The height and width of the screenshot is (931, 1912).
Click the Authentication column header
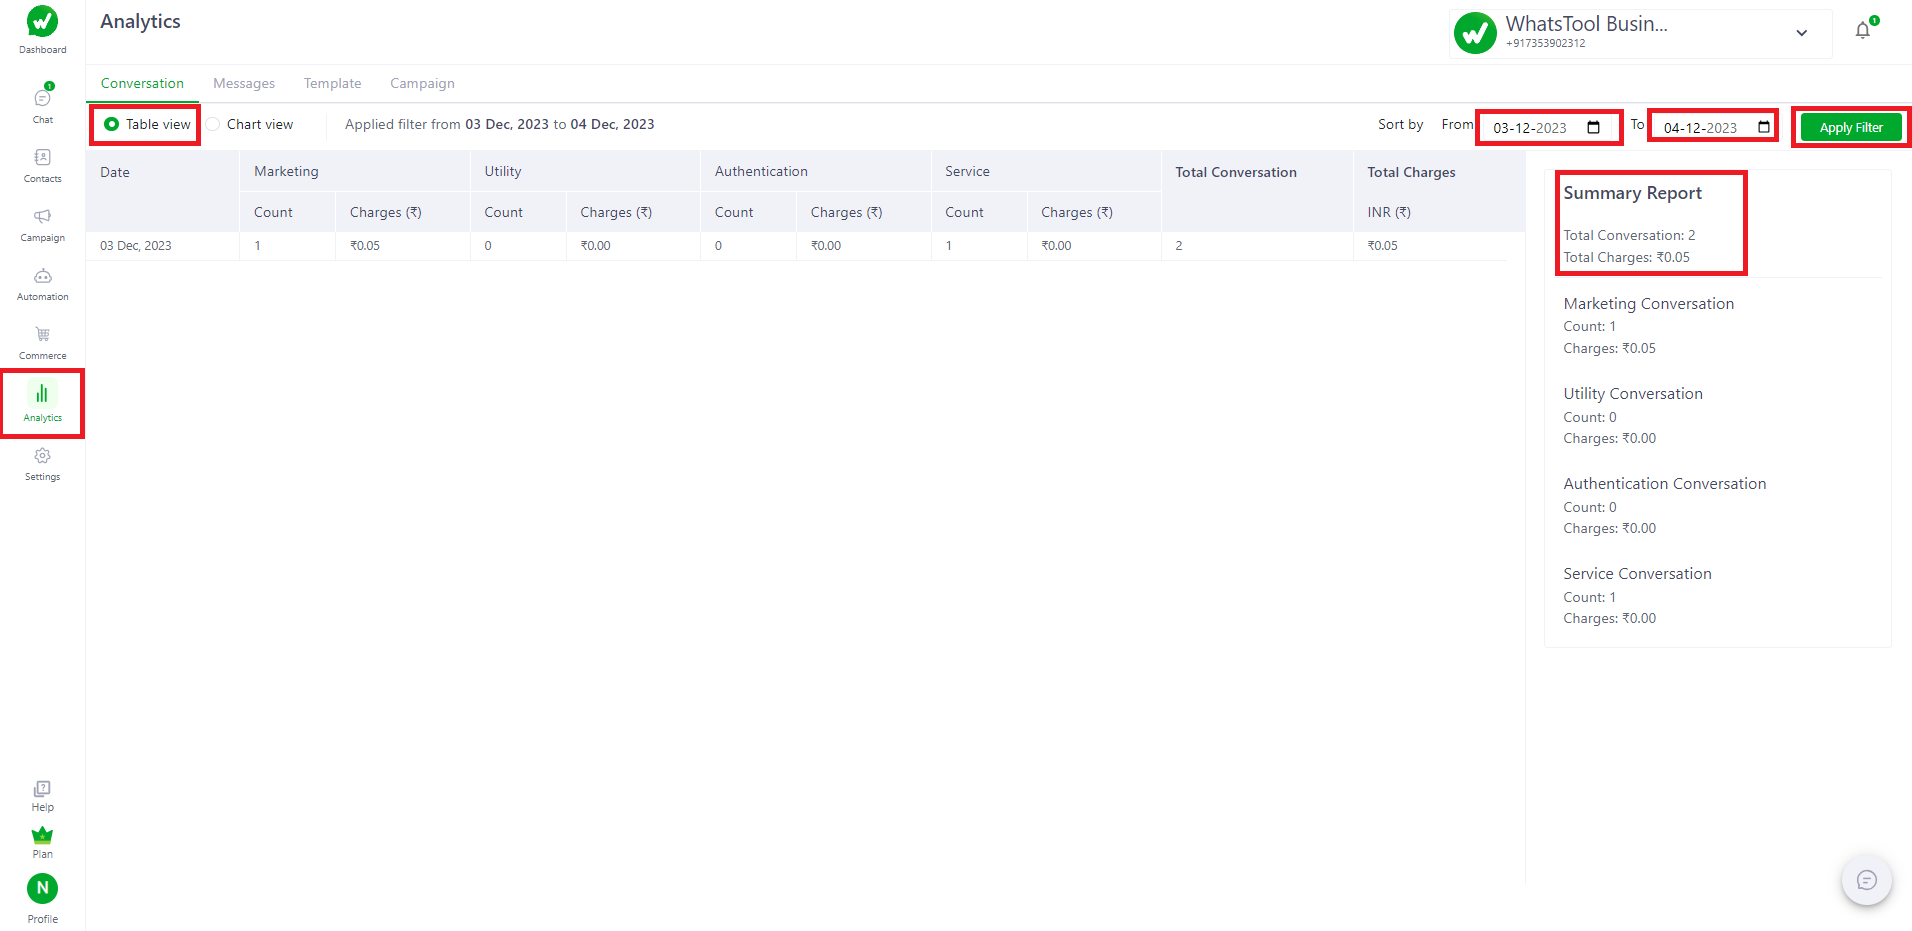tap(761, 171)
